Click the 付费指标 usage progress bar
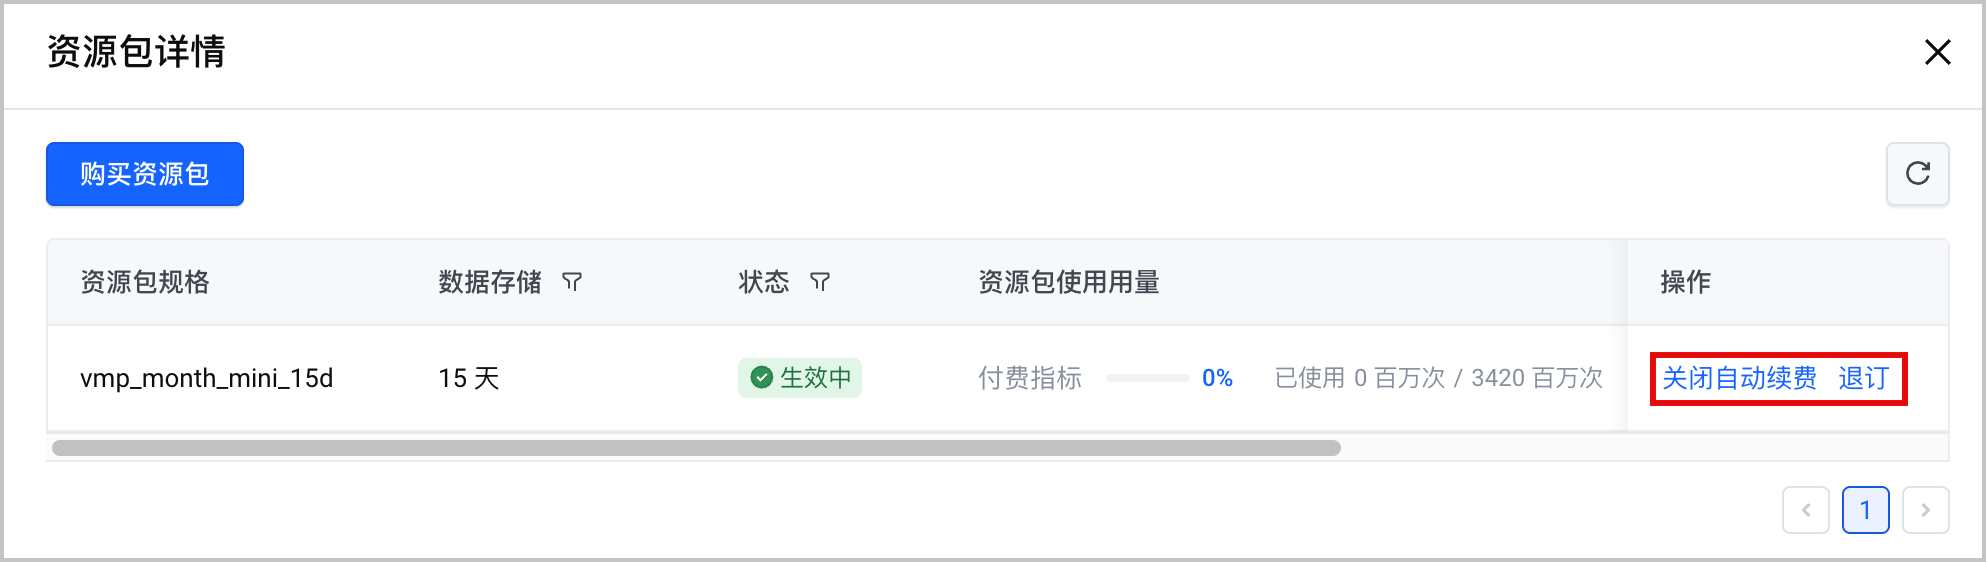The width and height of the screenshot is (1986, 562). (1147, 378)
